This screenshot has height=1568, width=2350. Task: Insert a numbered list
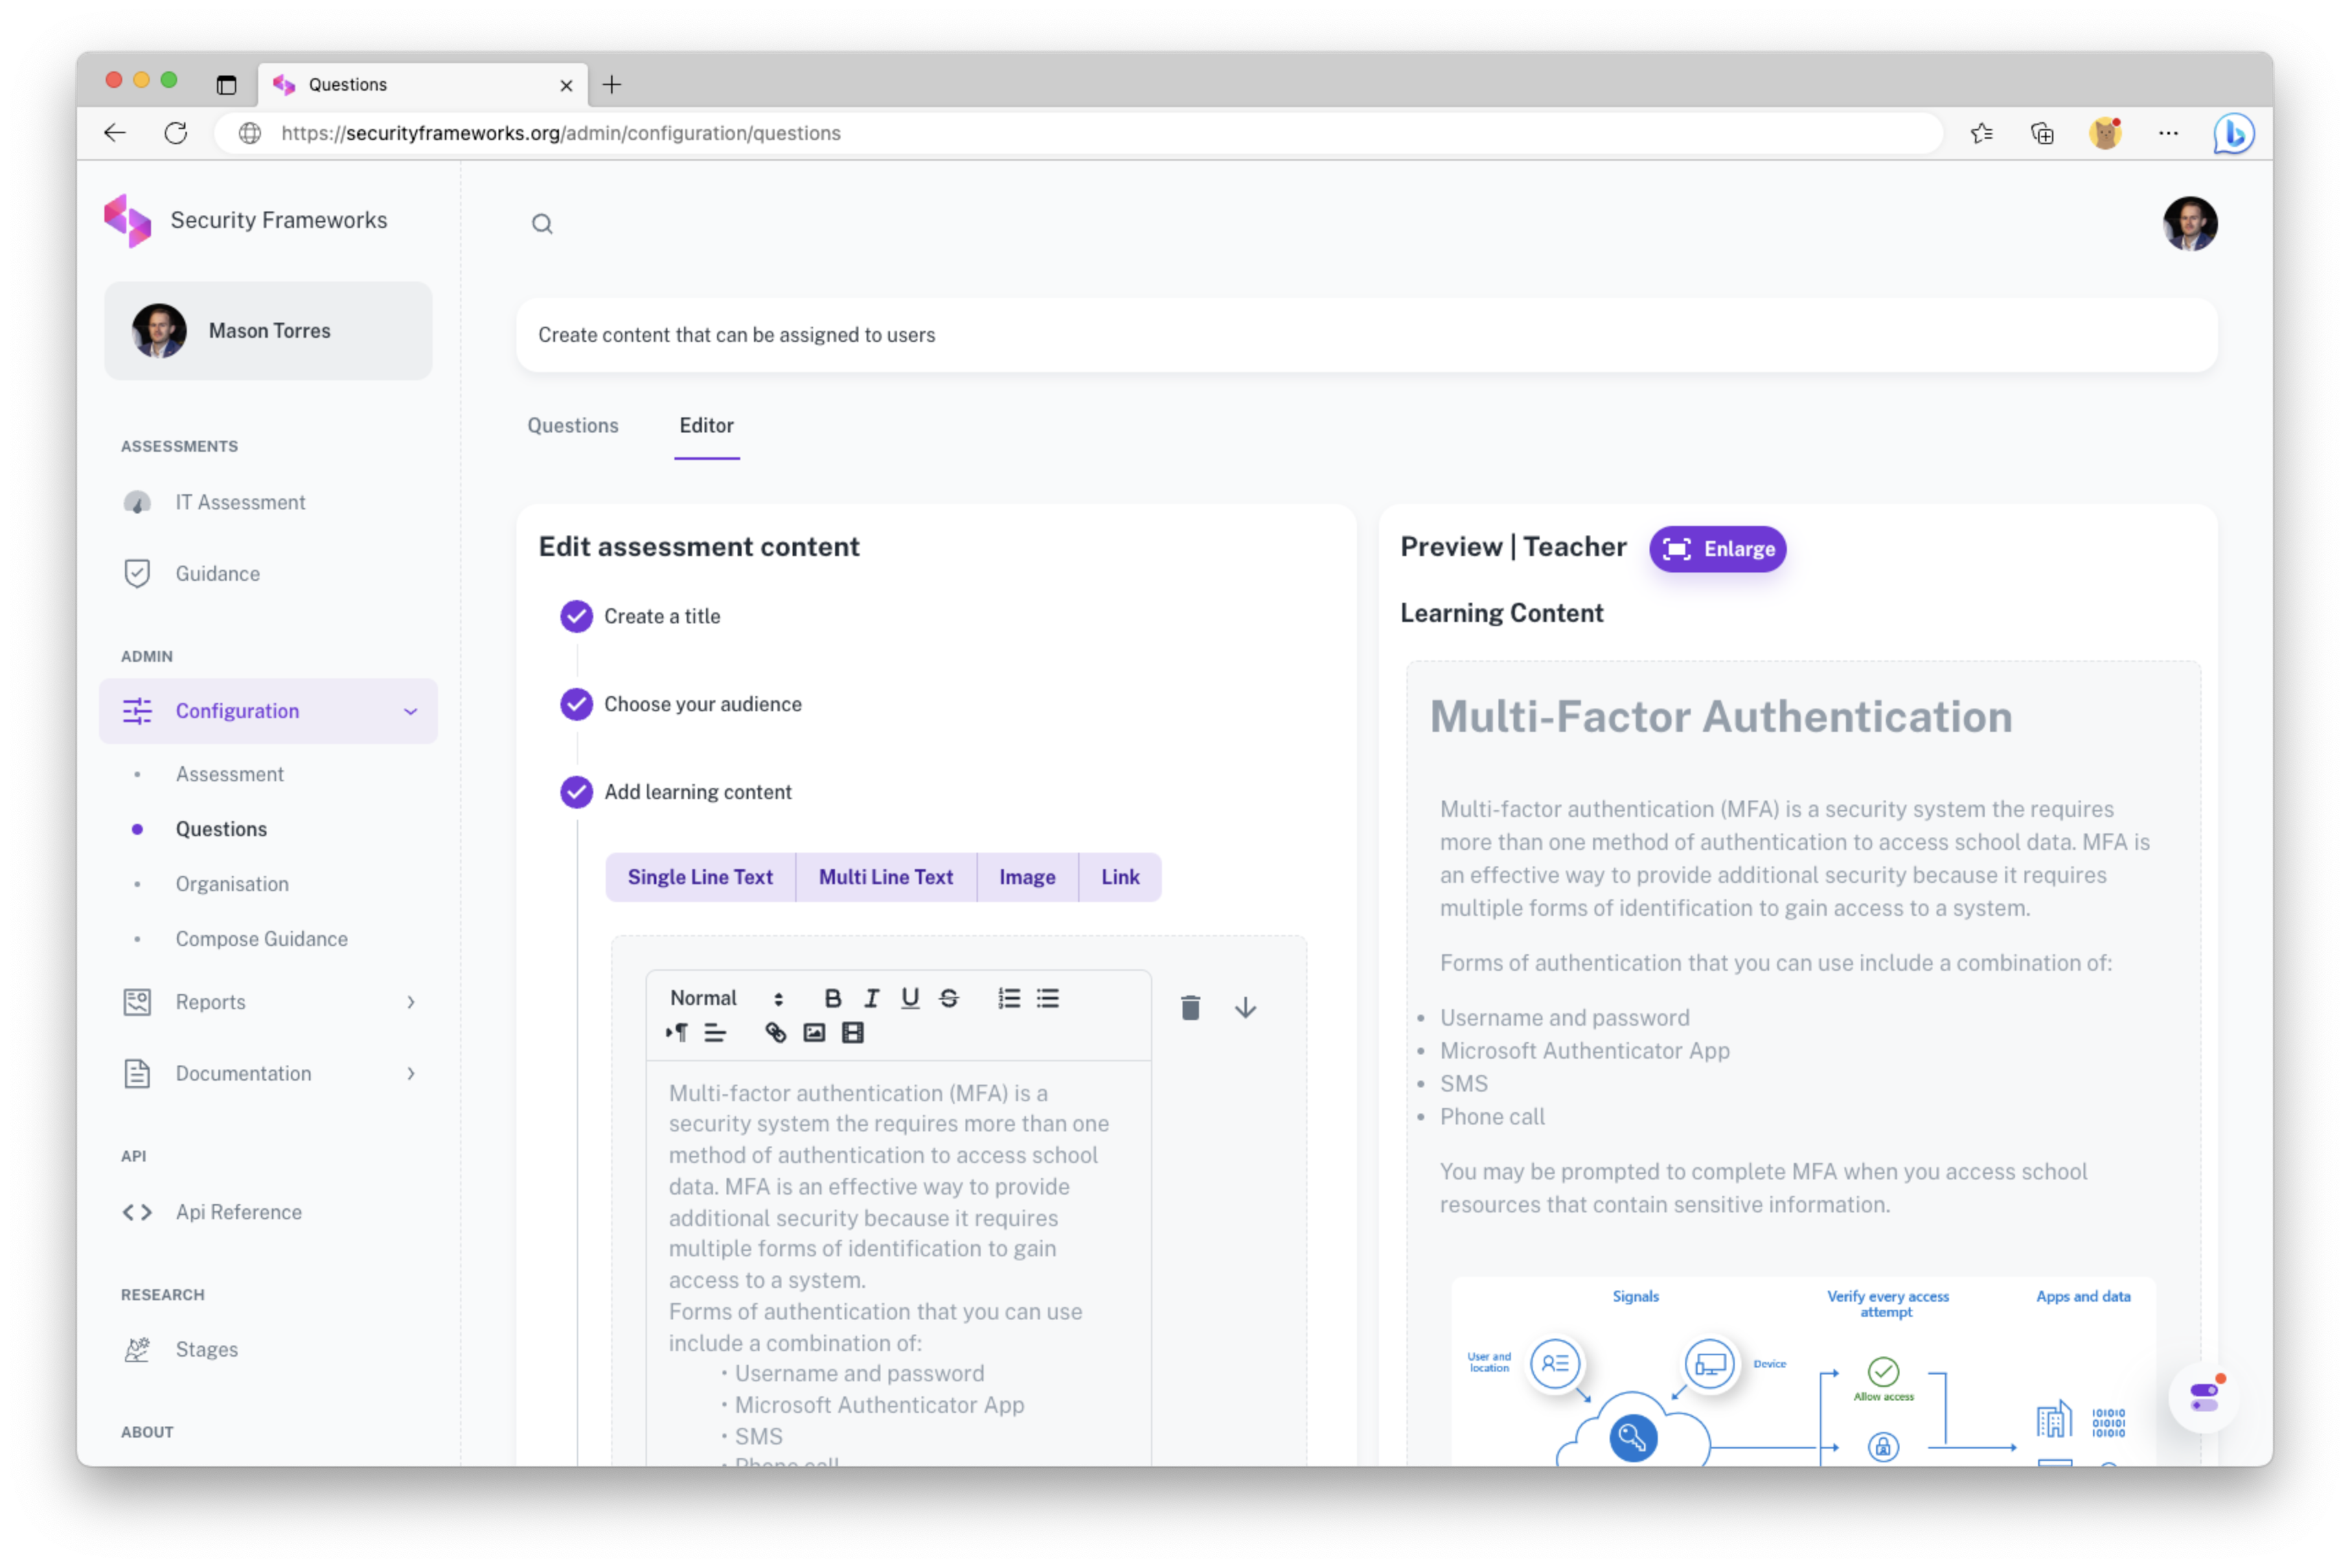1008,998
